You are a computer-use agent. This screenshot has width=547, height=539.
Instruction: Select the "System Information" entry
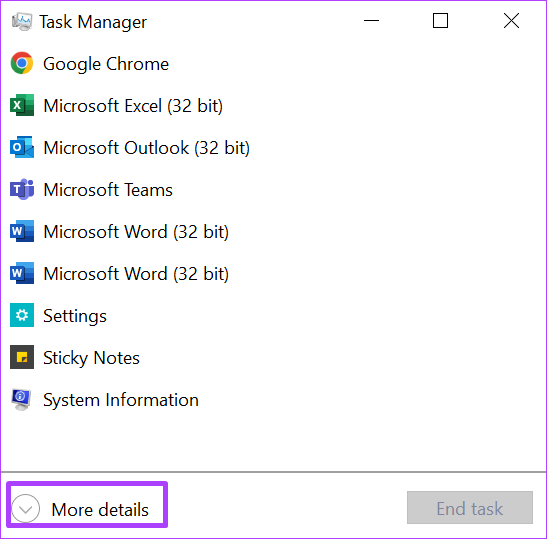(x=121, y=400)
